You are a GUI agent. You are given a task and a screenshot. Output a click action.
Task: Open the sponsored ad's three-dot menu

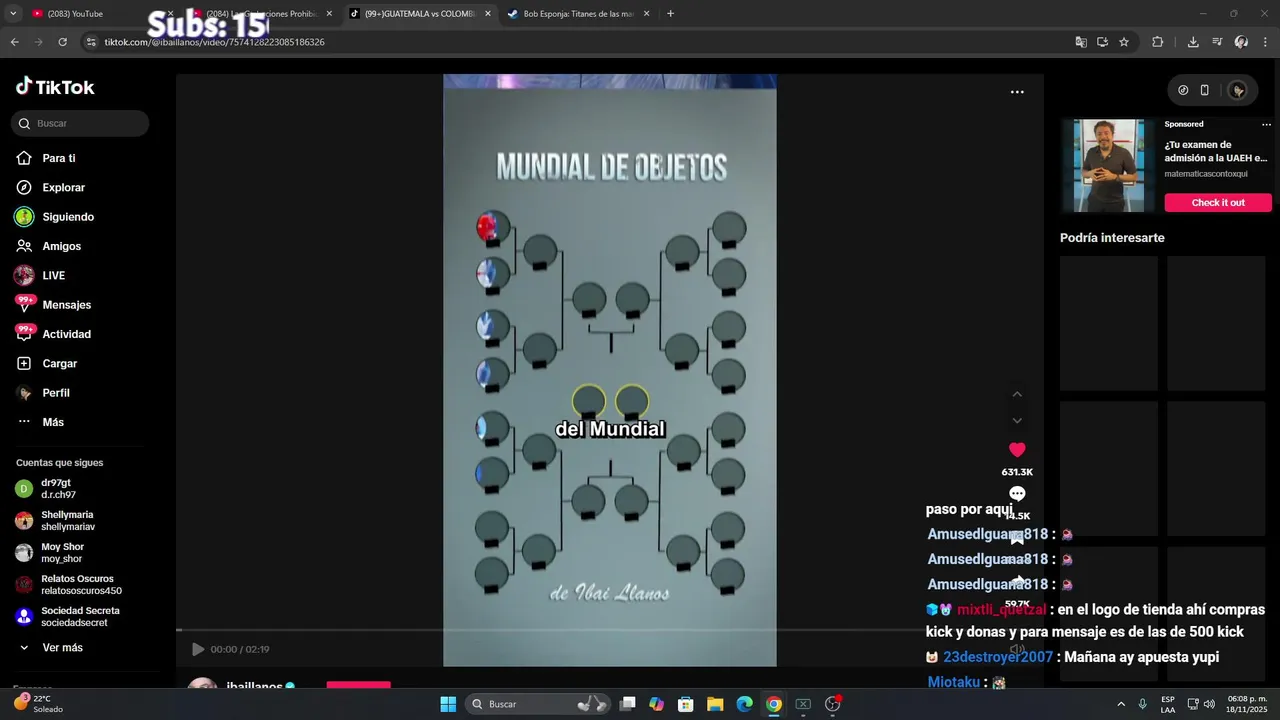1266,125
